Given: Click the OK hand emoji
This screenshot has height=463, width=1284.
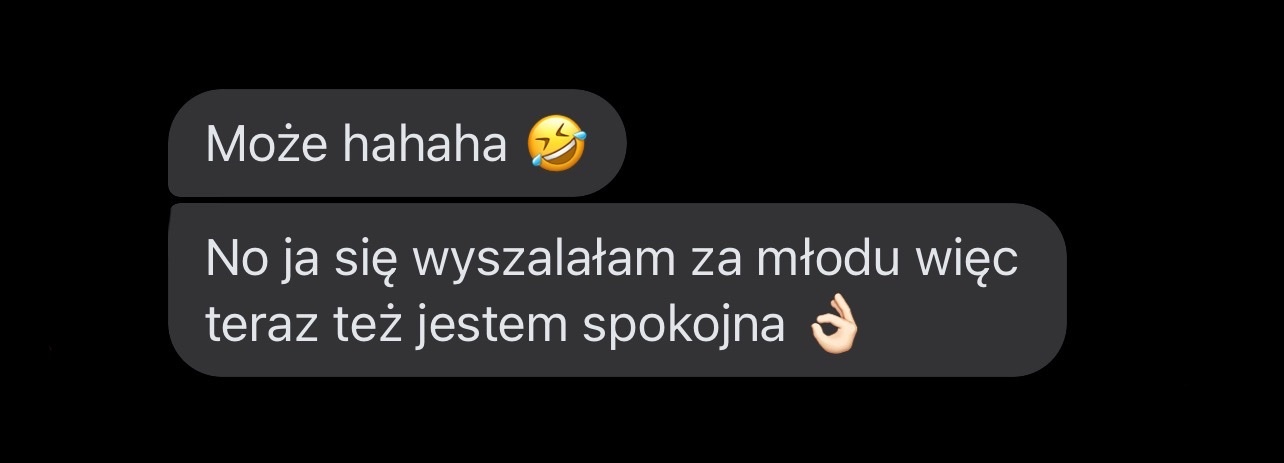Looking at the screenshot, I should pyautogui.click(x=833, y=327).
